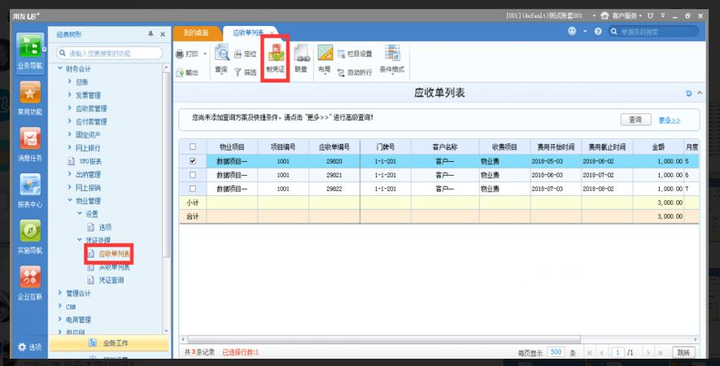Open the dropdown arrow beside smiley icon
This screenshot has width=720, height=366.
pyautogui.click(x=585, y=31)
